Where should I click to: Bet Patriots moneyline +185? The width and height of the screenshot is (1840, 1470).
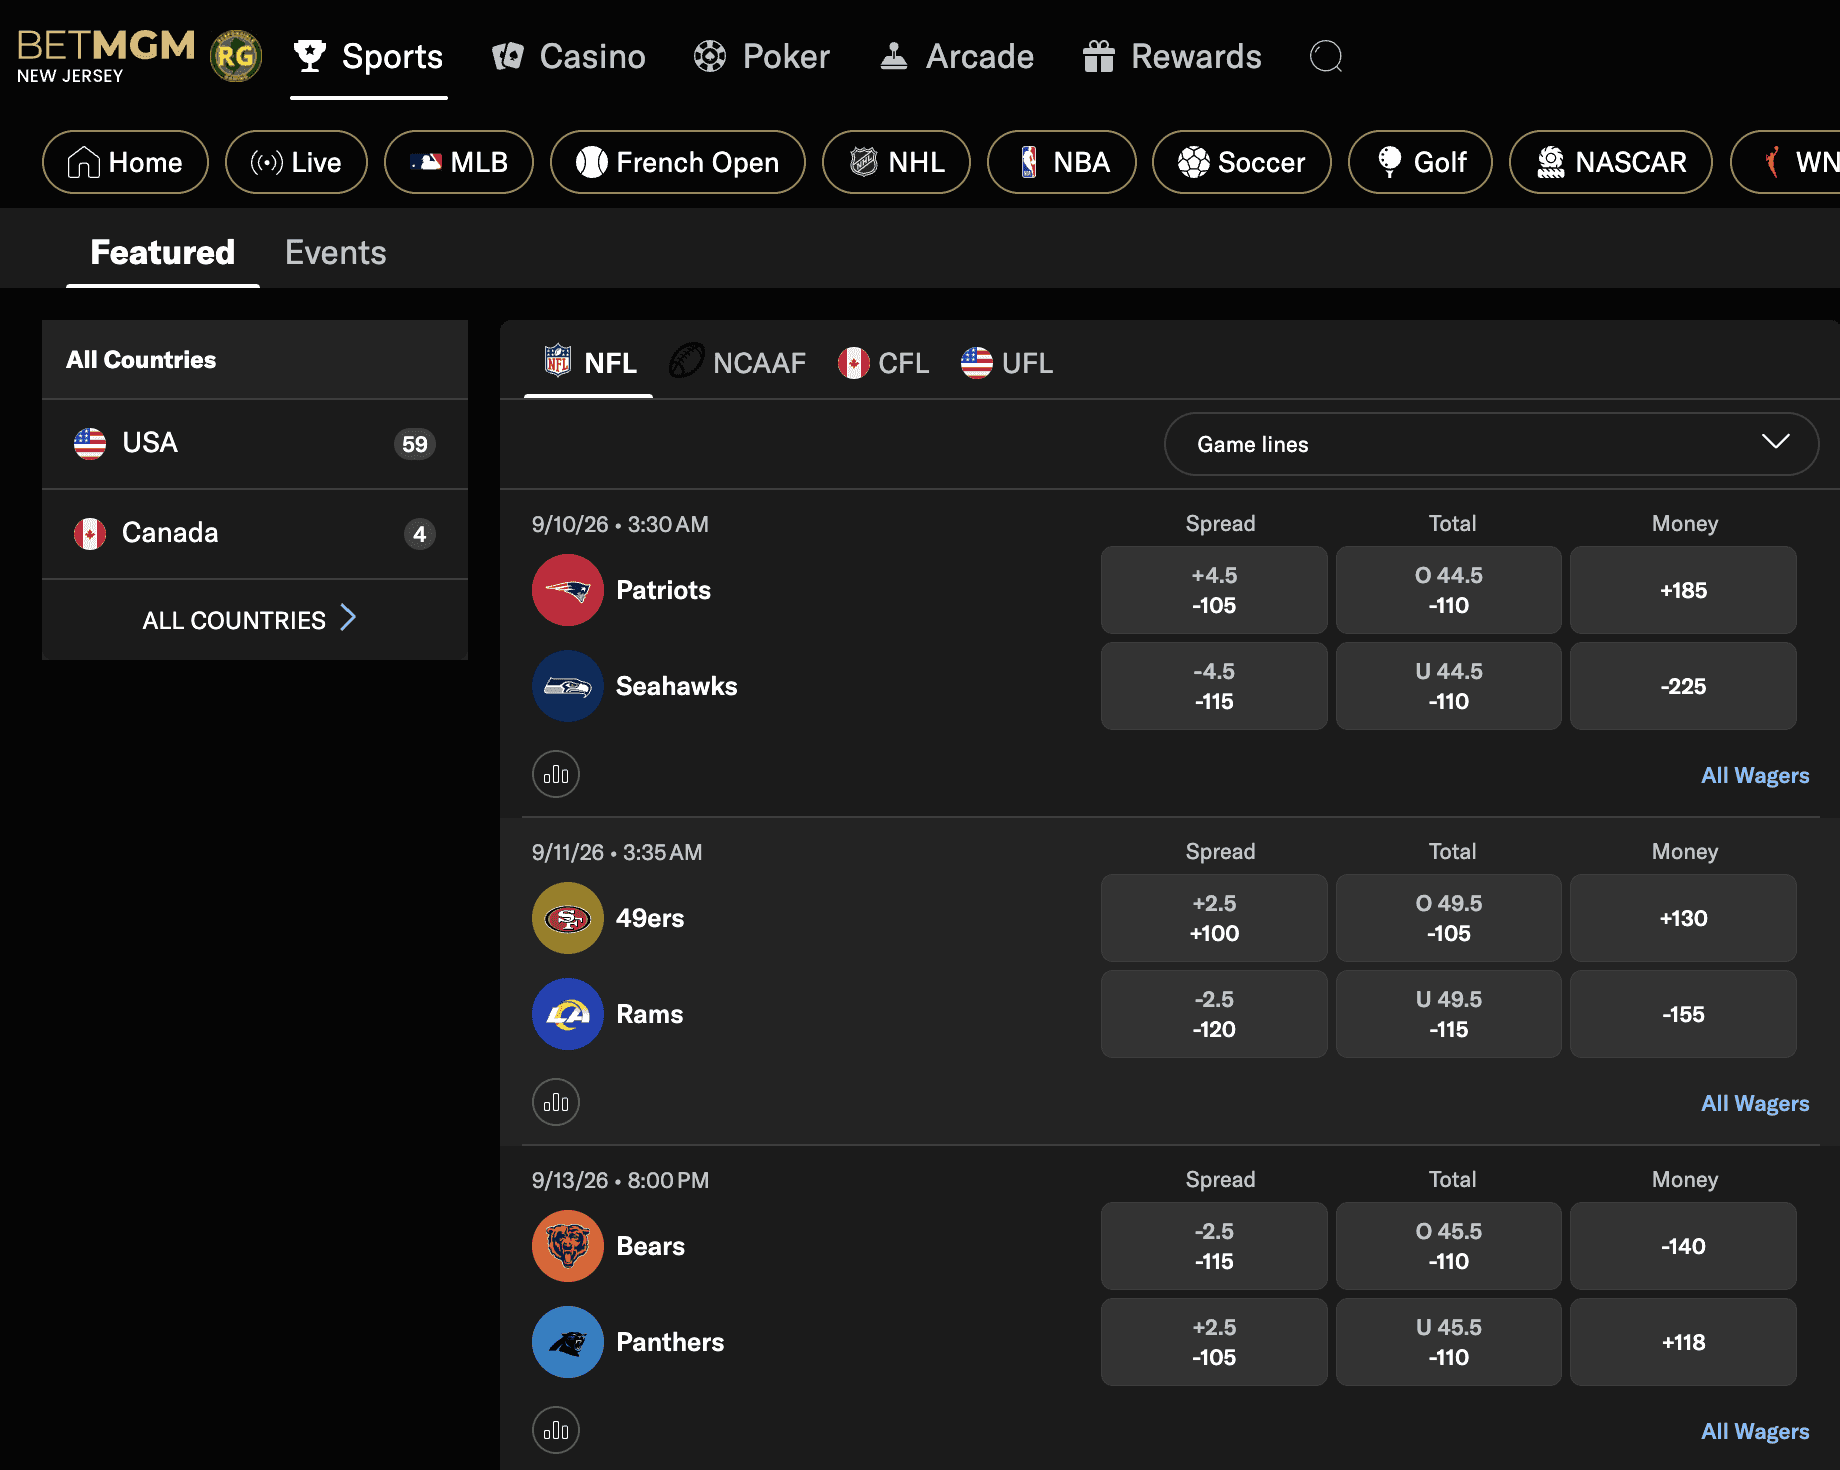pyautogui.click(x=1683, y=590)
